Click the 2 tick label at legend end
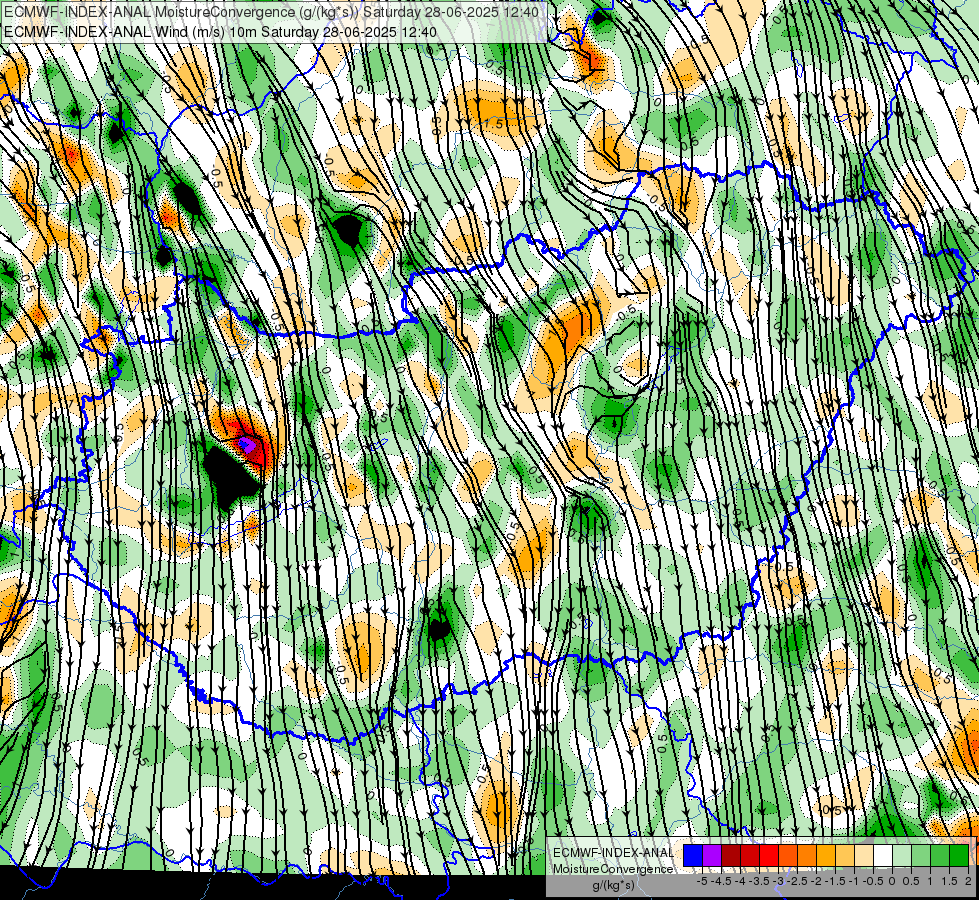The height and width of the screenshot is (900, 979). [968, 881]
